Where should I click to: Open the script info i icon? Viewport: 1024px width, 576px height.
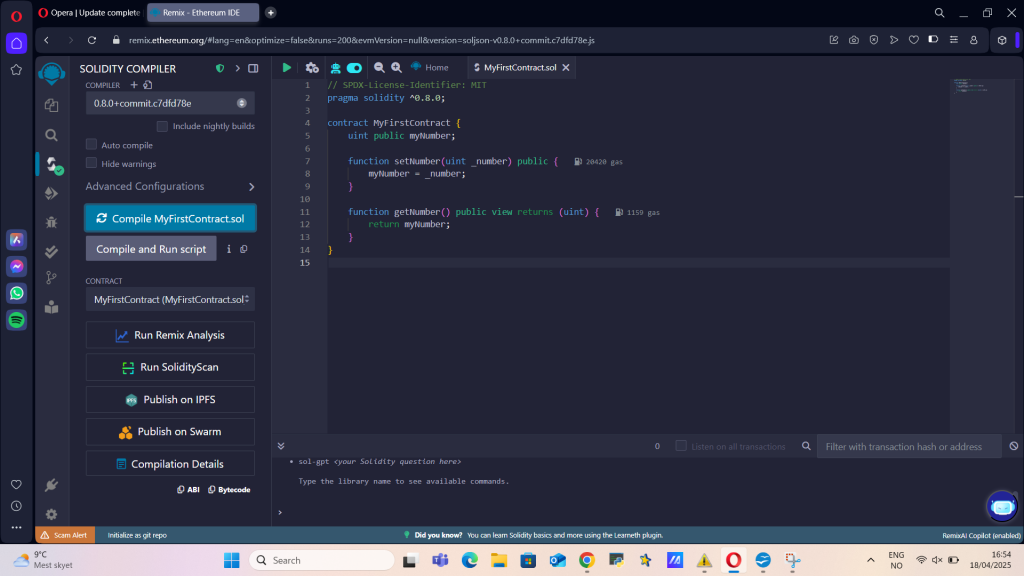point(229,249)
